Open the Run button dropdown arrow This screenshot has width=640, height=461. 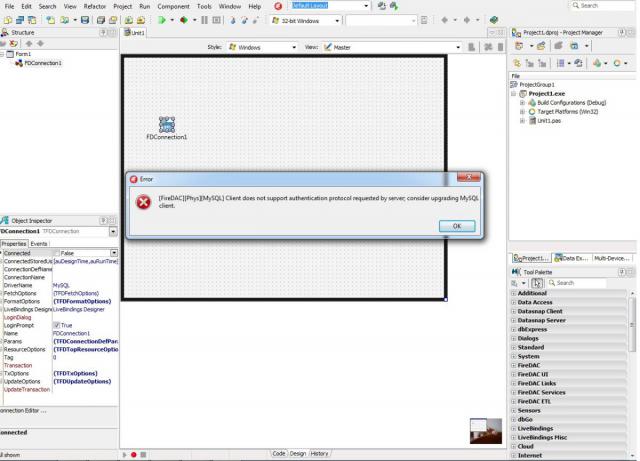pos(172,20)
